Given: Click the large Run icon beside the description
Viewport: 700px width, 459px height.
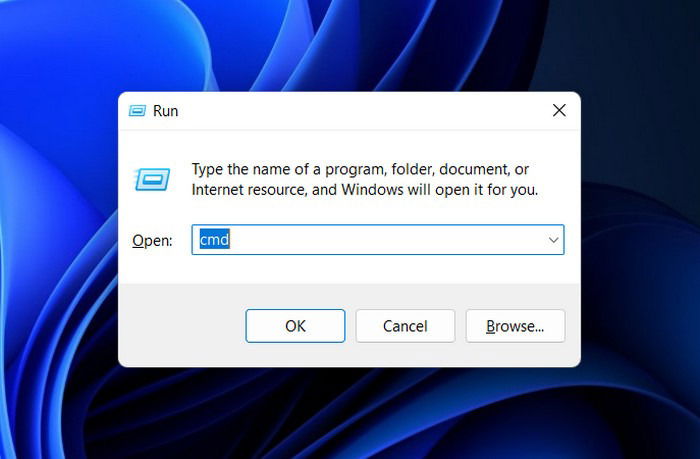Looking at the screenshot, I should [152, 179].
